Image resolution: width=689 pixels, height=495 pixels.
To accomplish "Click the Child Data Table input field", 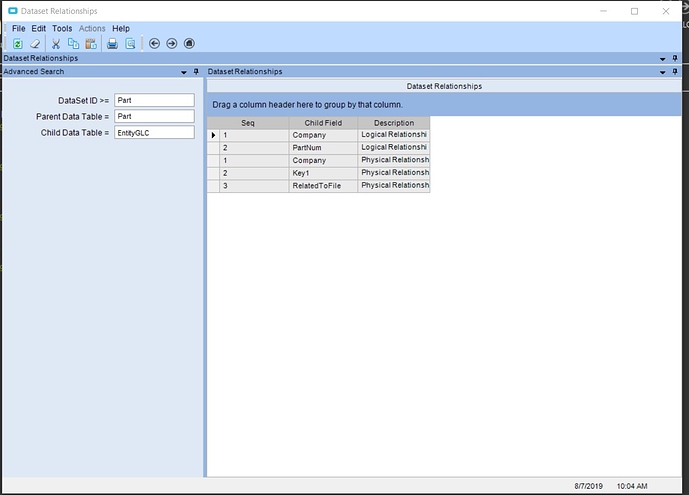I will coord(154,133).
